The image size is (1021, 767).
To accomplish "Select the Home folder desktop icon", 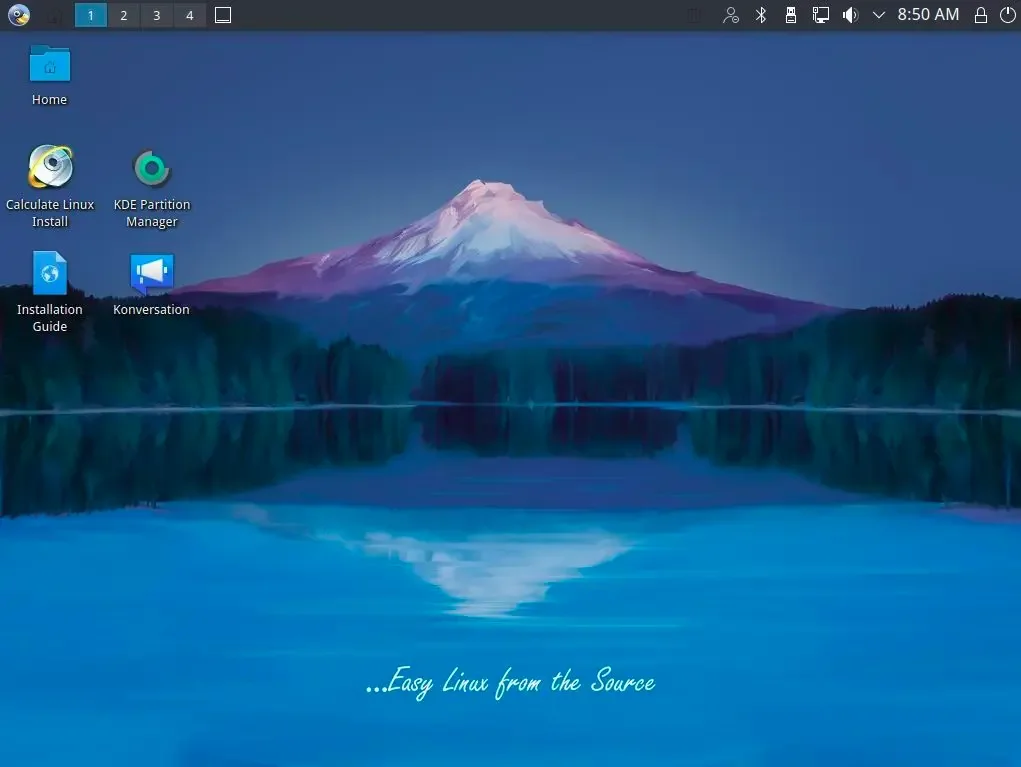I will click(49, 64).
